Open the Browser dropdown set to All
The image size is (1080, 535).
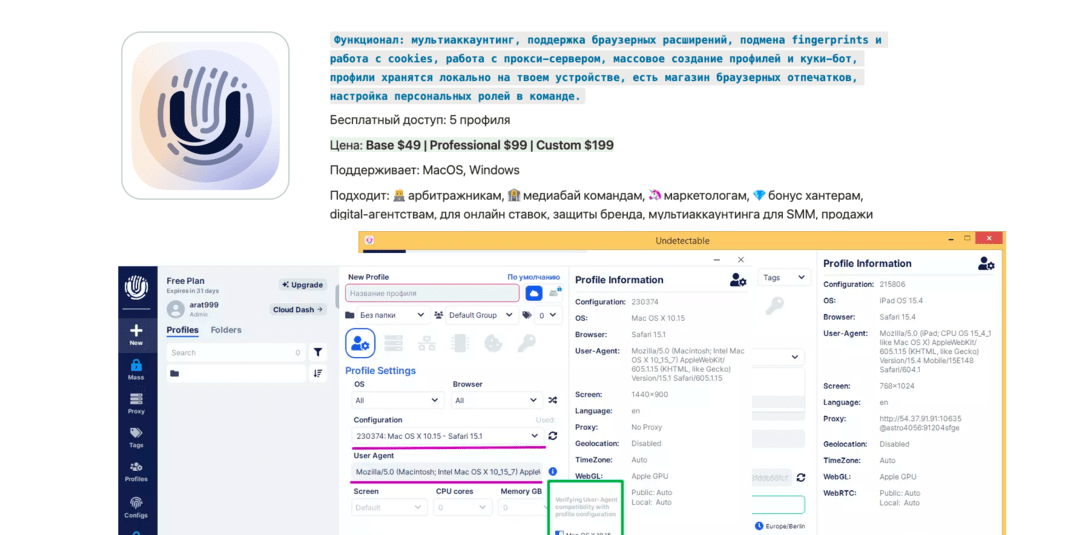click(x=497, y=400)
